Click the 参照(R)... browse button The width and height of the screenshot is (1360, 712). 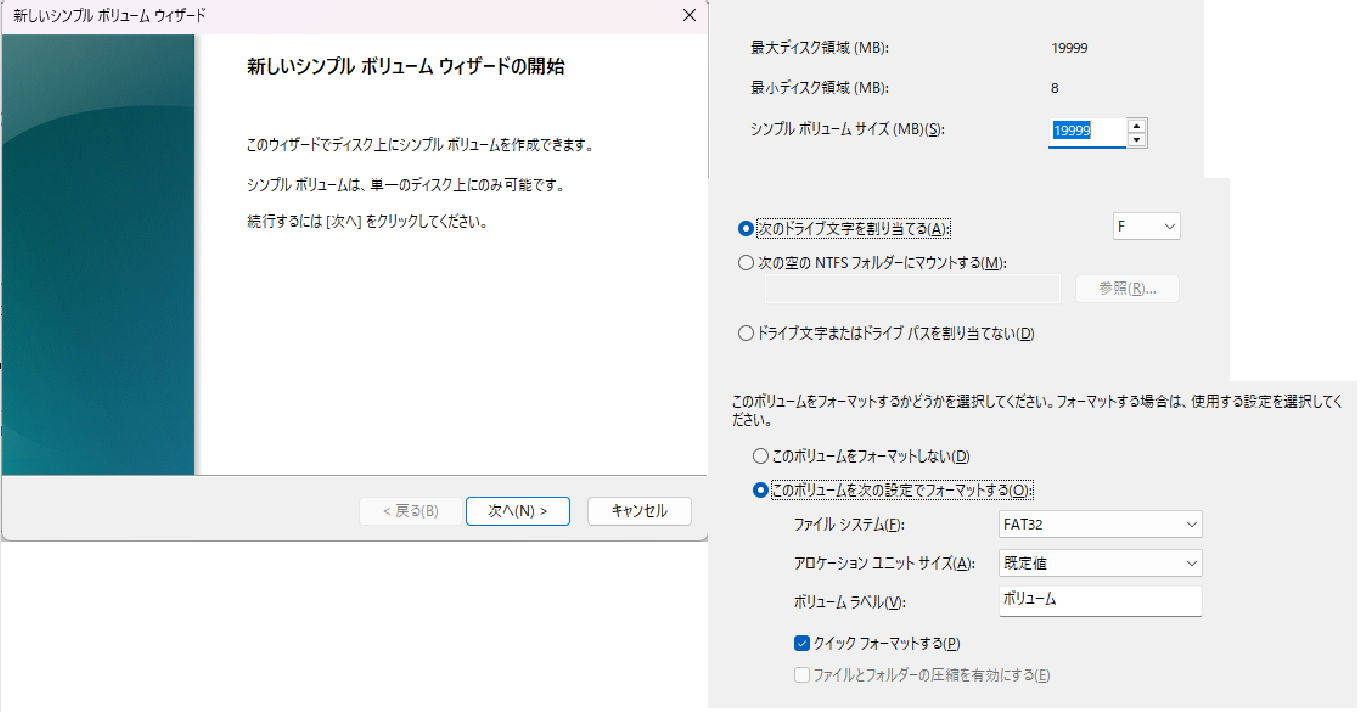coord(1127,289)
